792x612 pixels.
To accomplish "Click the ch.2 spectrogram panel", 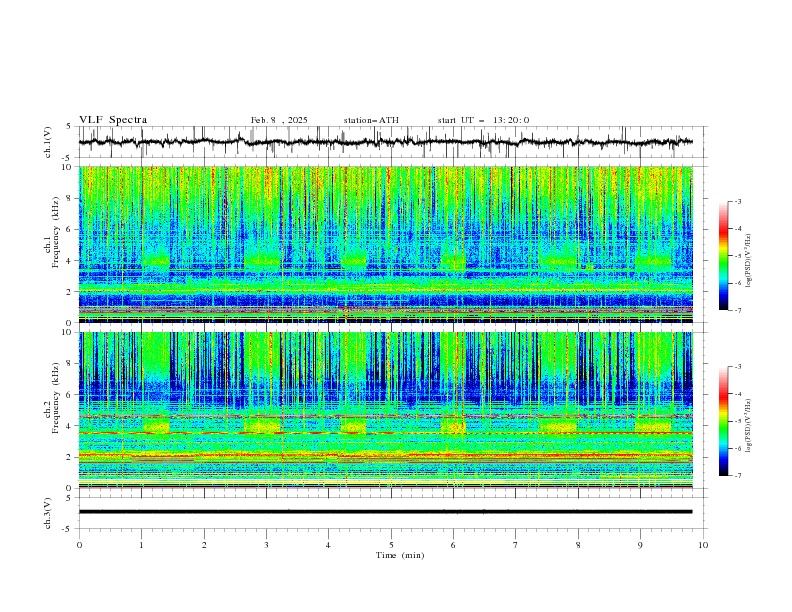I will (385, 410).
